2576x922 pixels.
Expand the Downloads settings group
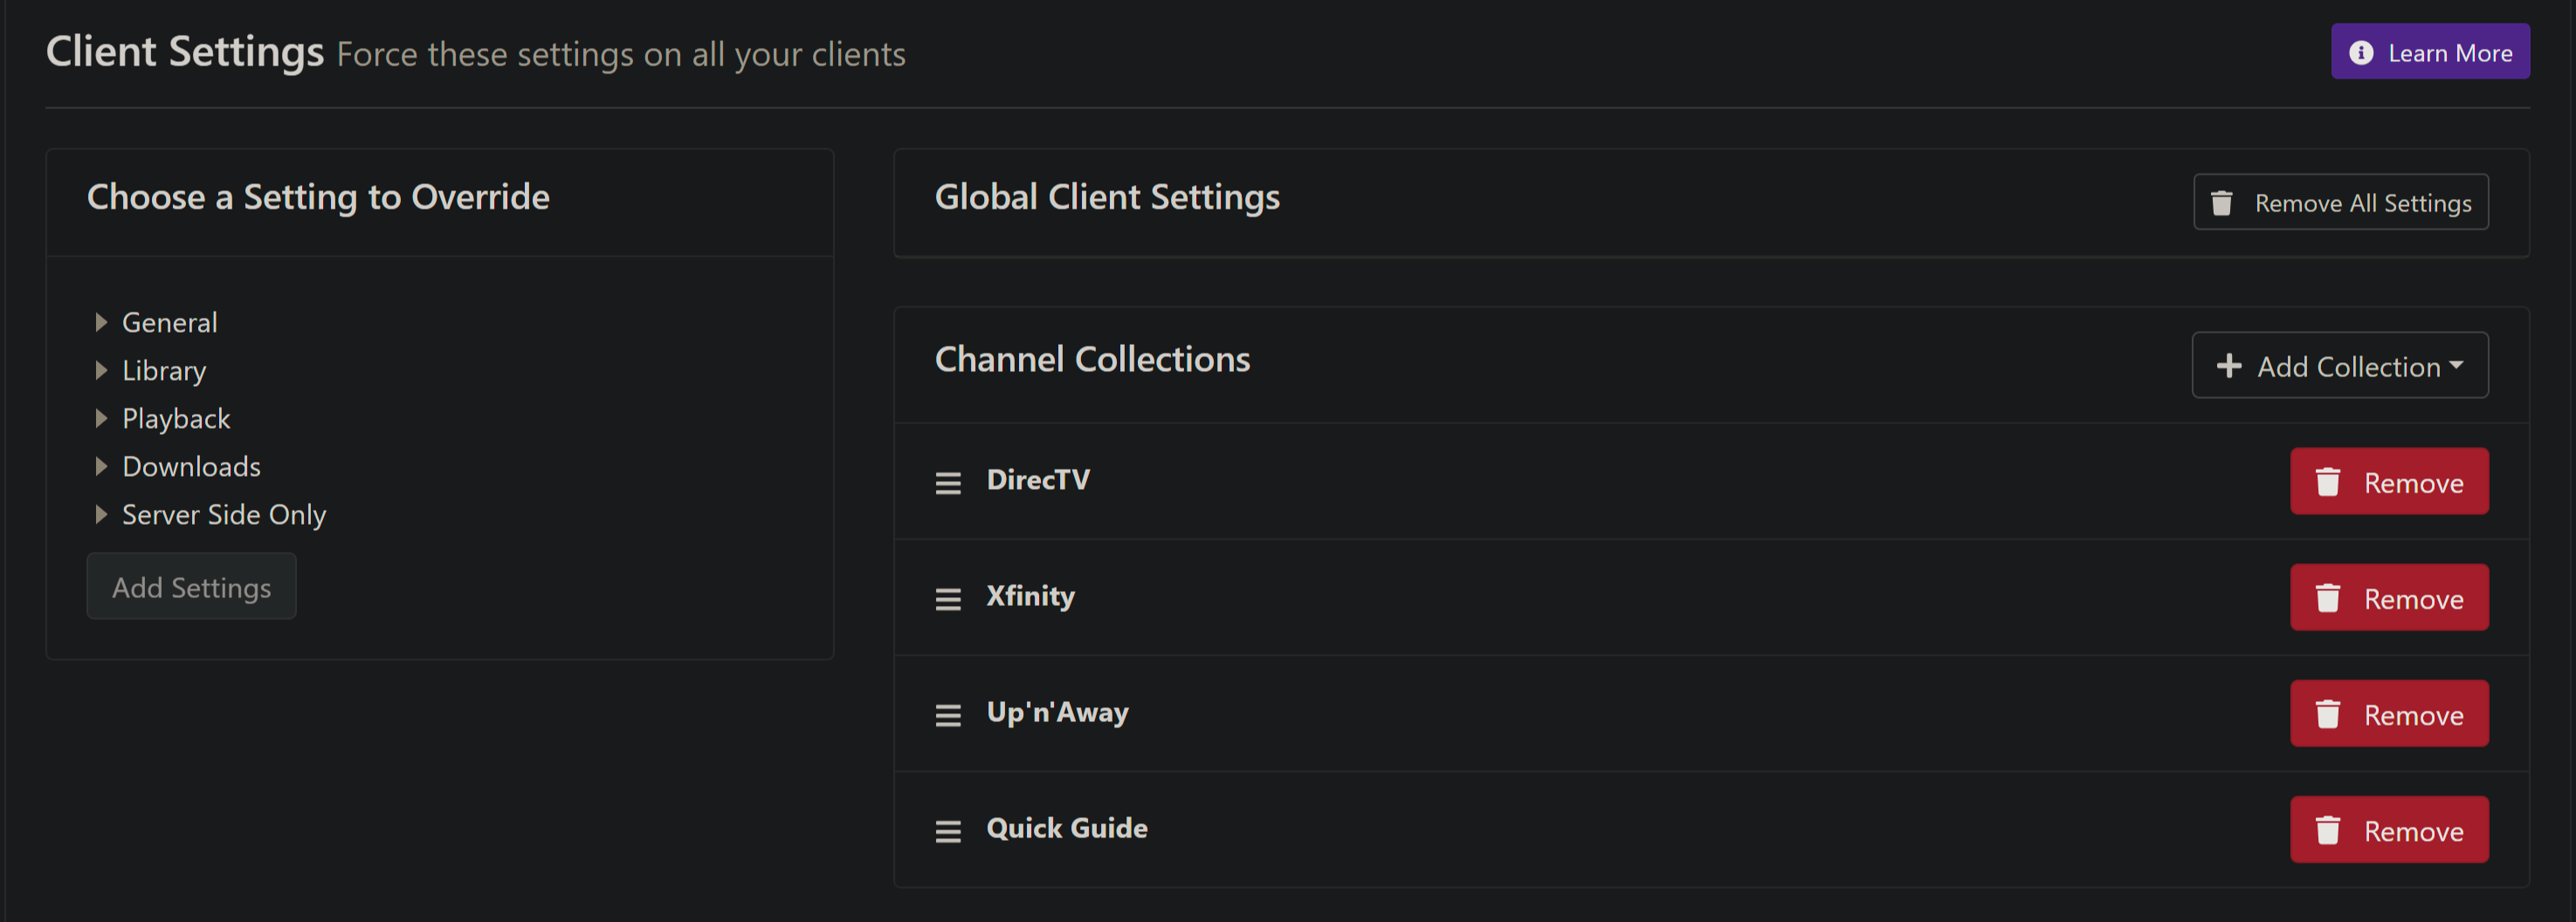101,466
